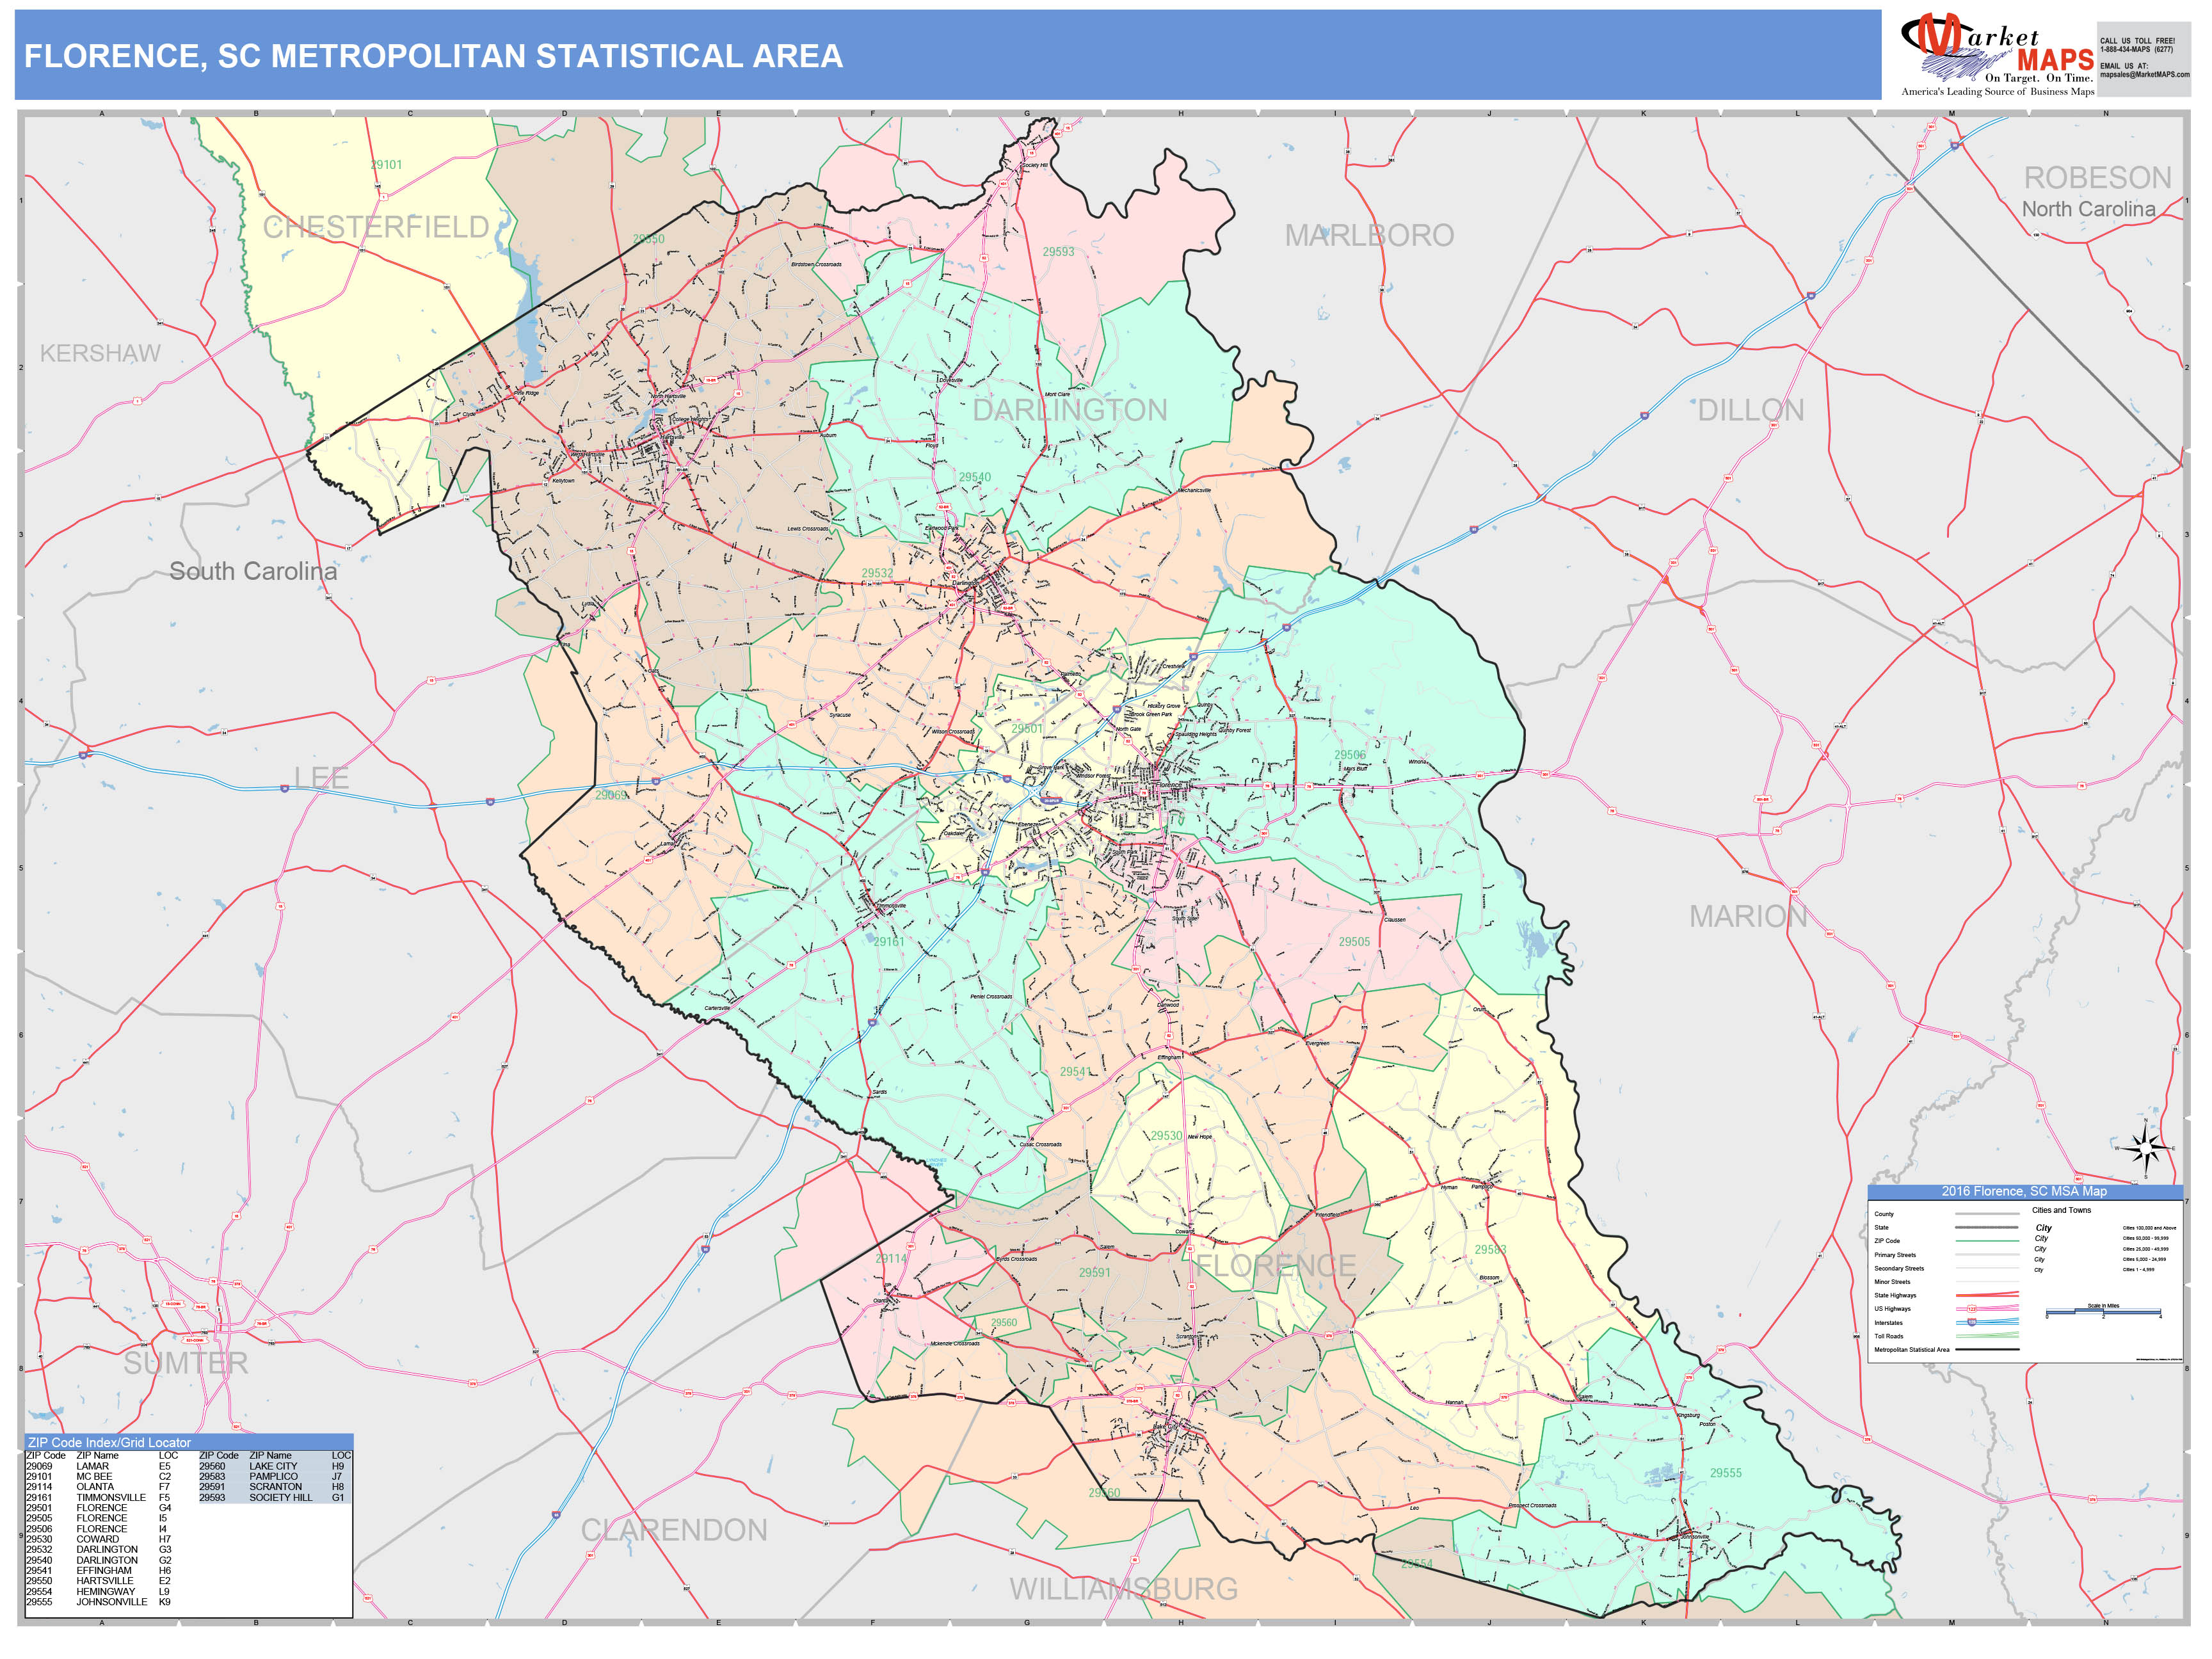Click the US Highways shield in legend
2212x1659 pixels.
point(1971,1308)
